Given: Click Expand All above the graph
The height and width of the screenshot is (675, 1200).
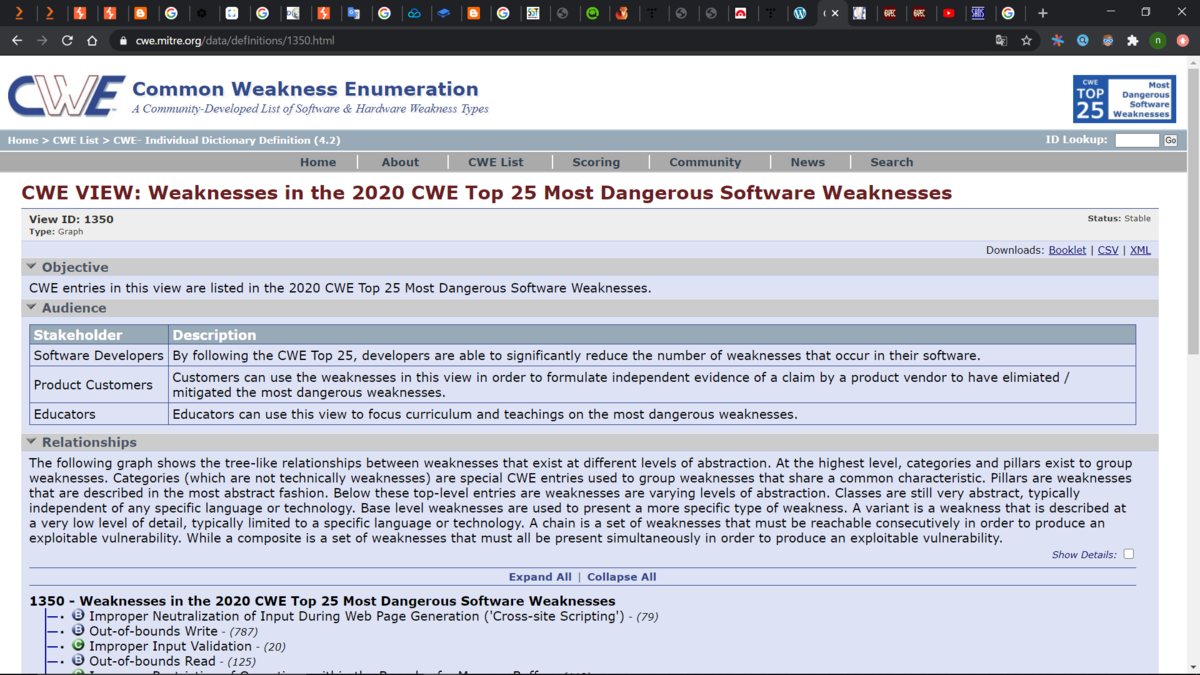Looking at the screenshot, I should 540,577.
